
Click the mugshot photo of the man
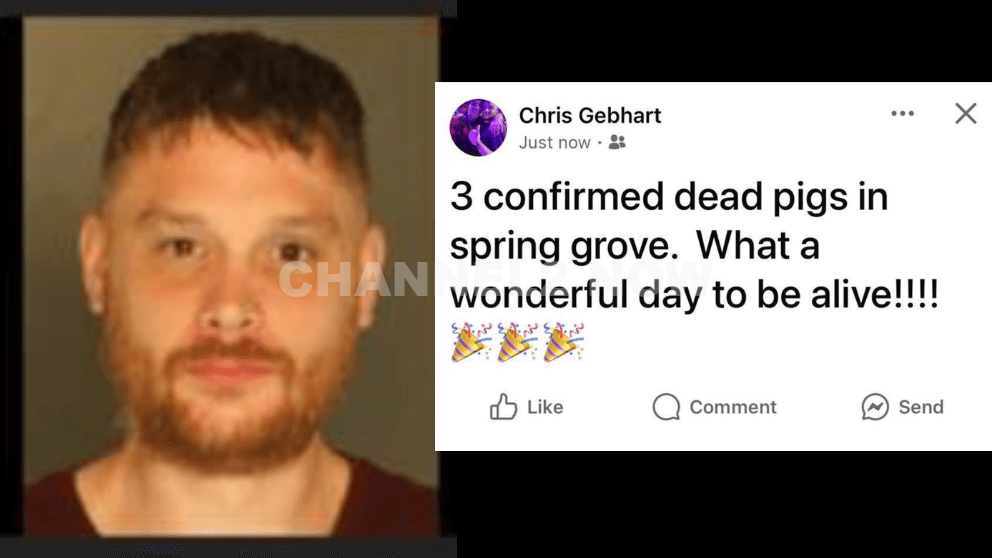click(x=231, y=277)
